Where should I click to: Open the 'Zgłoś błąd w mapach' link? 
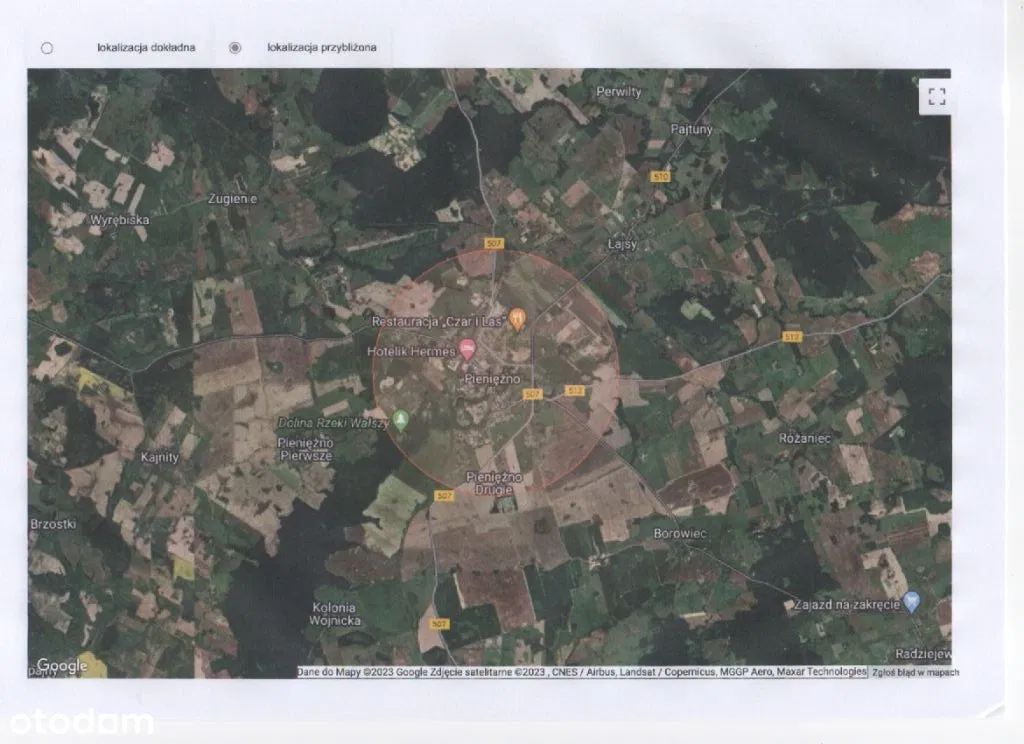tap(914, 672)
